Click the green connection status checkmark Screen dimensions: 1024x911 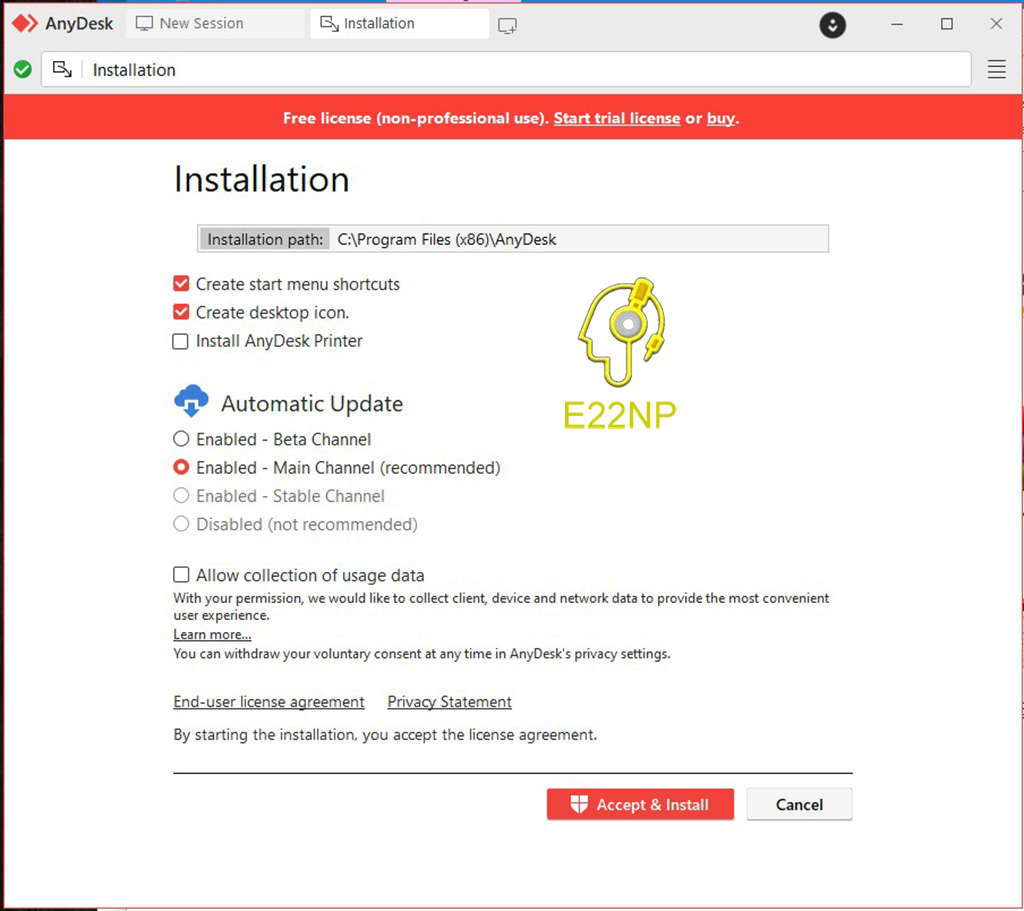[x=23, y=69]
